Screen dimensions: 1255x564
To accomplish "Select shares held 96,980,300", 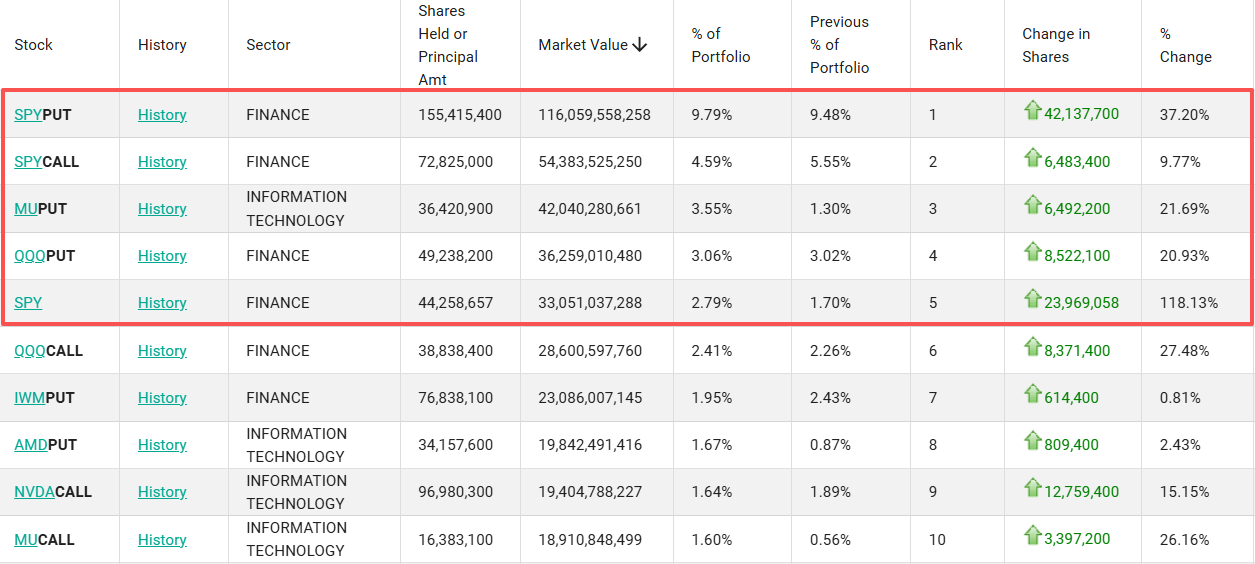I will 456,492.
